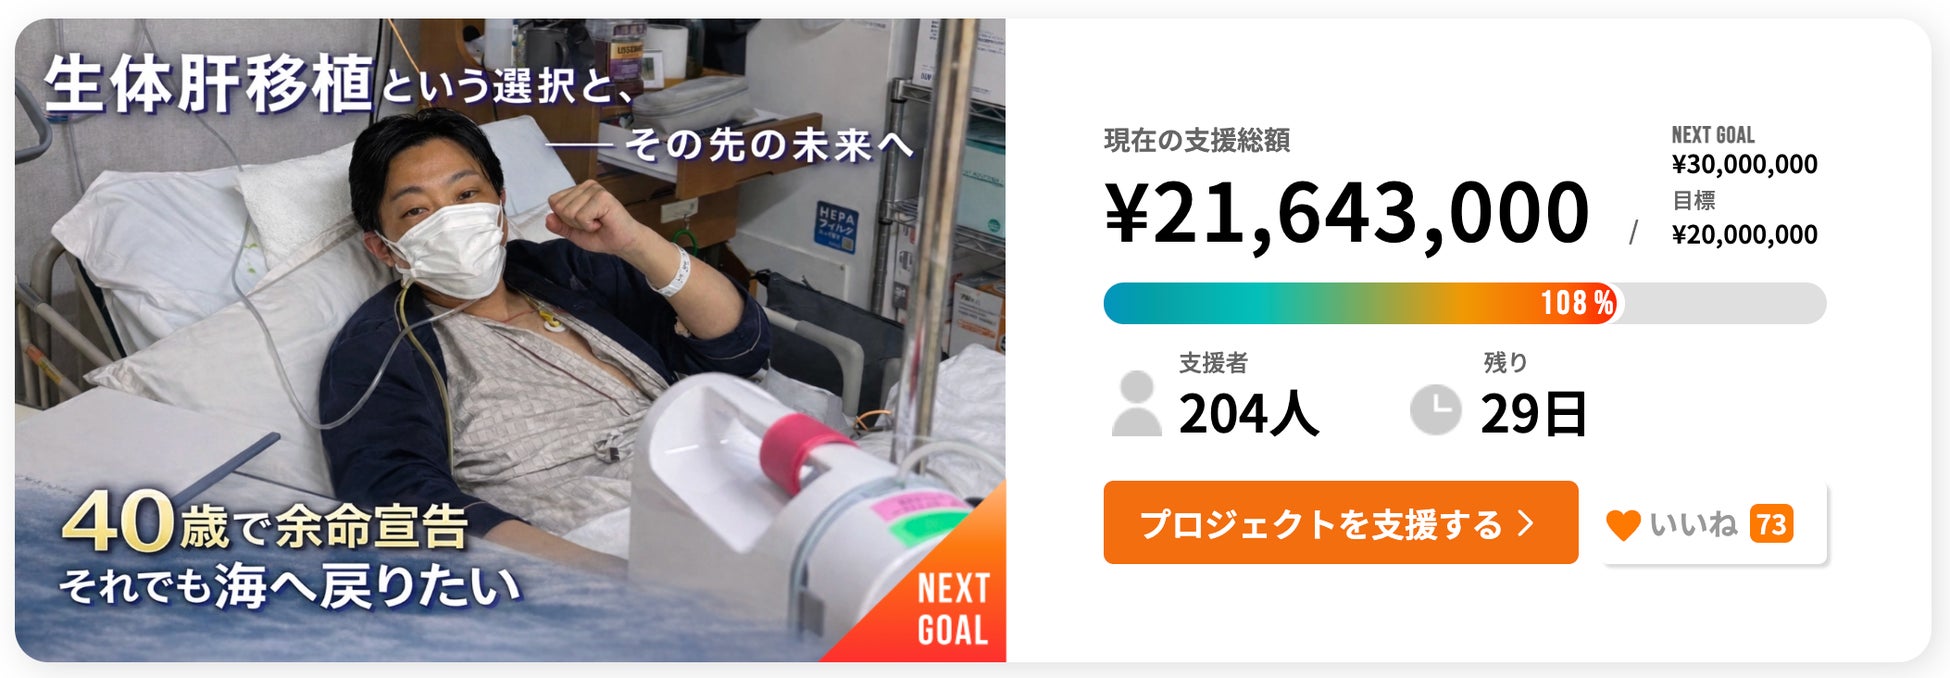Click the clock icon beside 残り
Image resolution: width=1950 pixels, height=678 pixels.
[x=1435, y=409]
